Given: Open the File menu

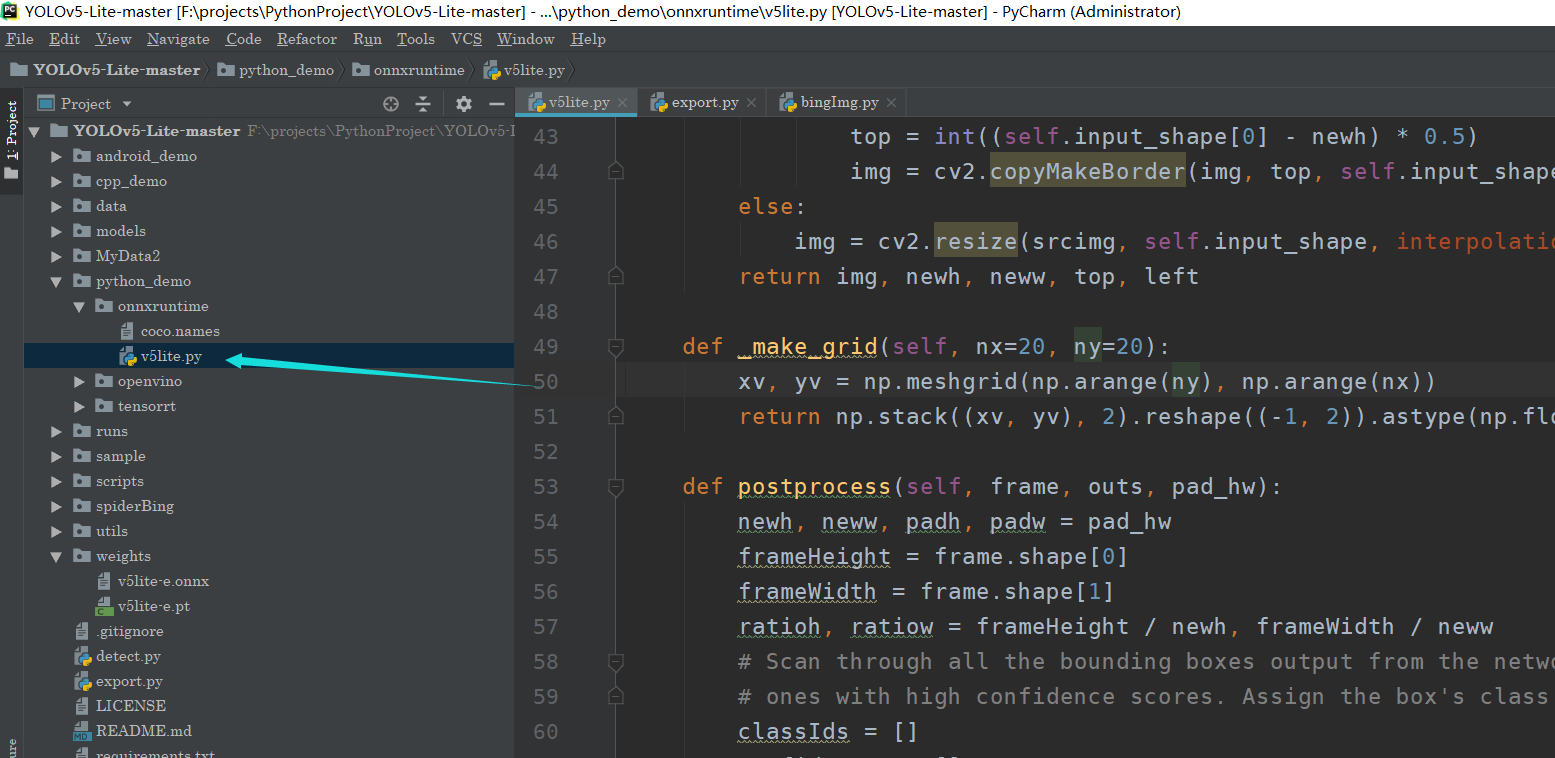Looking at the screenshot, I should [20, 39].
